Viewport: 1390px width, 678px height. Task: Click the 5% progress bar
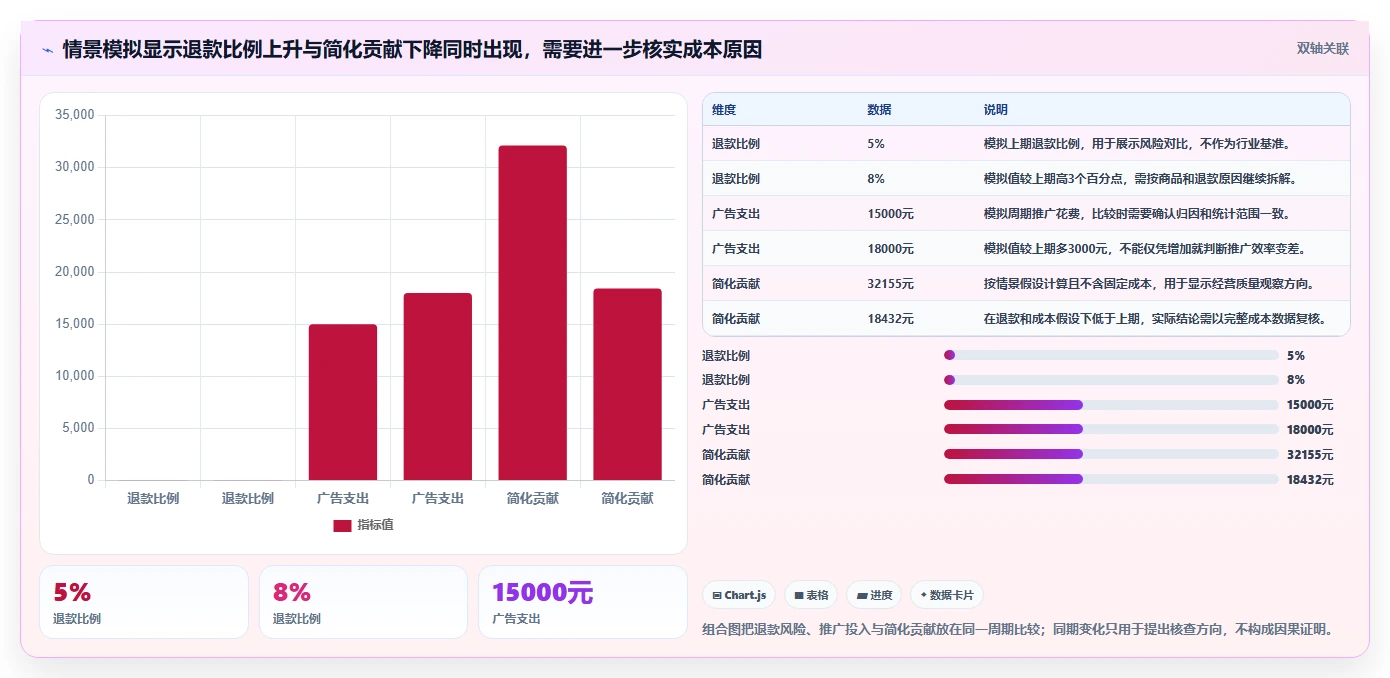[x=1111, y=355]
